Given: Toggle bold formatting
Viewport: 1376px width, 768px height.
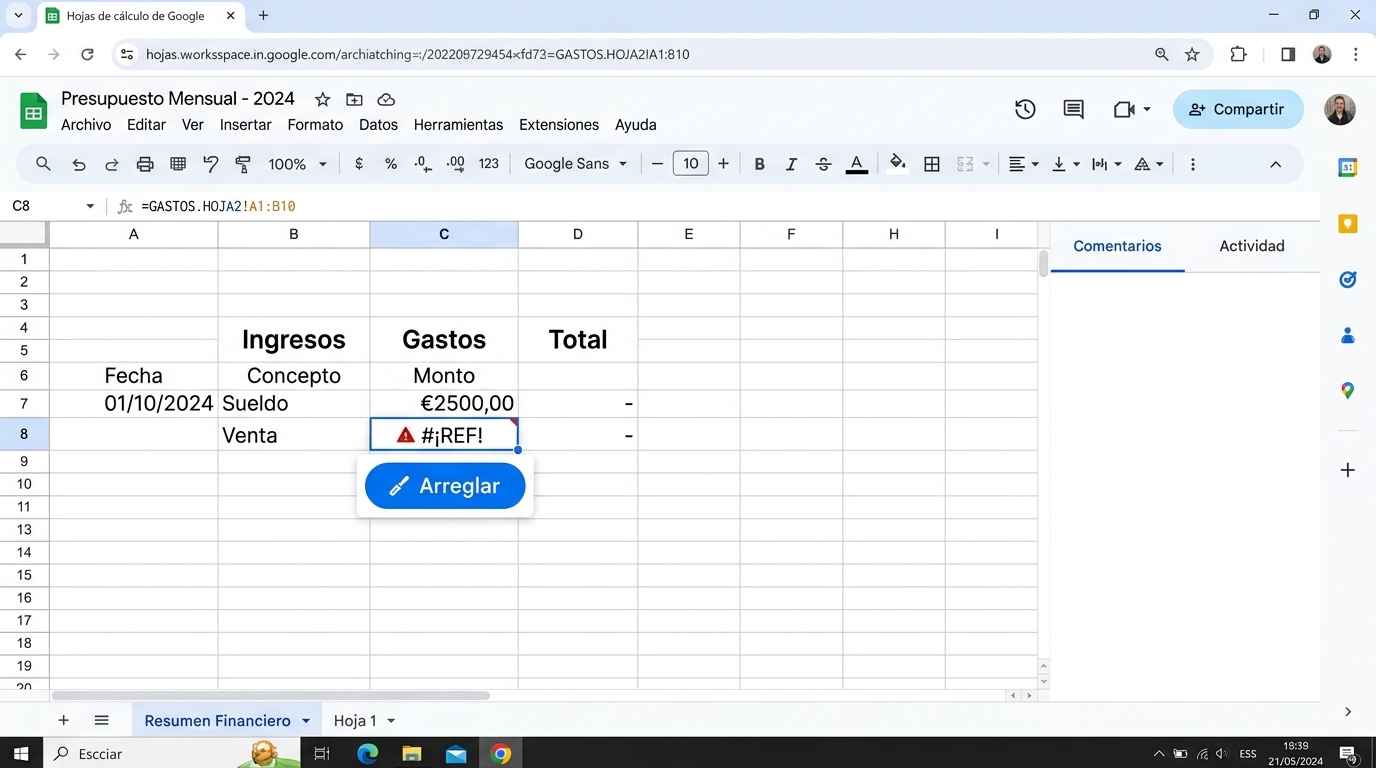Looking at the screenshot, I should [x=760, y=164].
